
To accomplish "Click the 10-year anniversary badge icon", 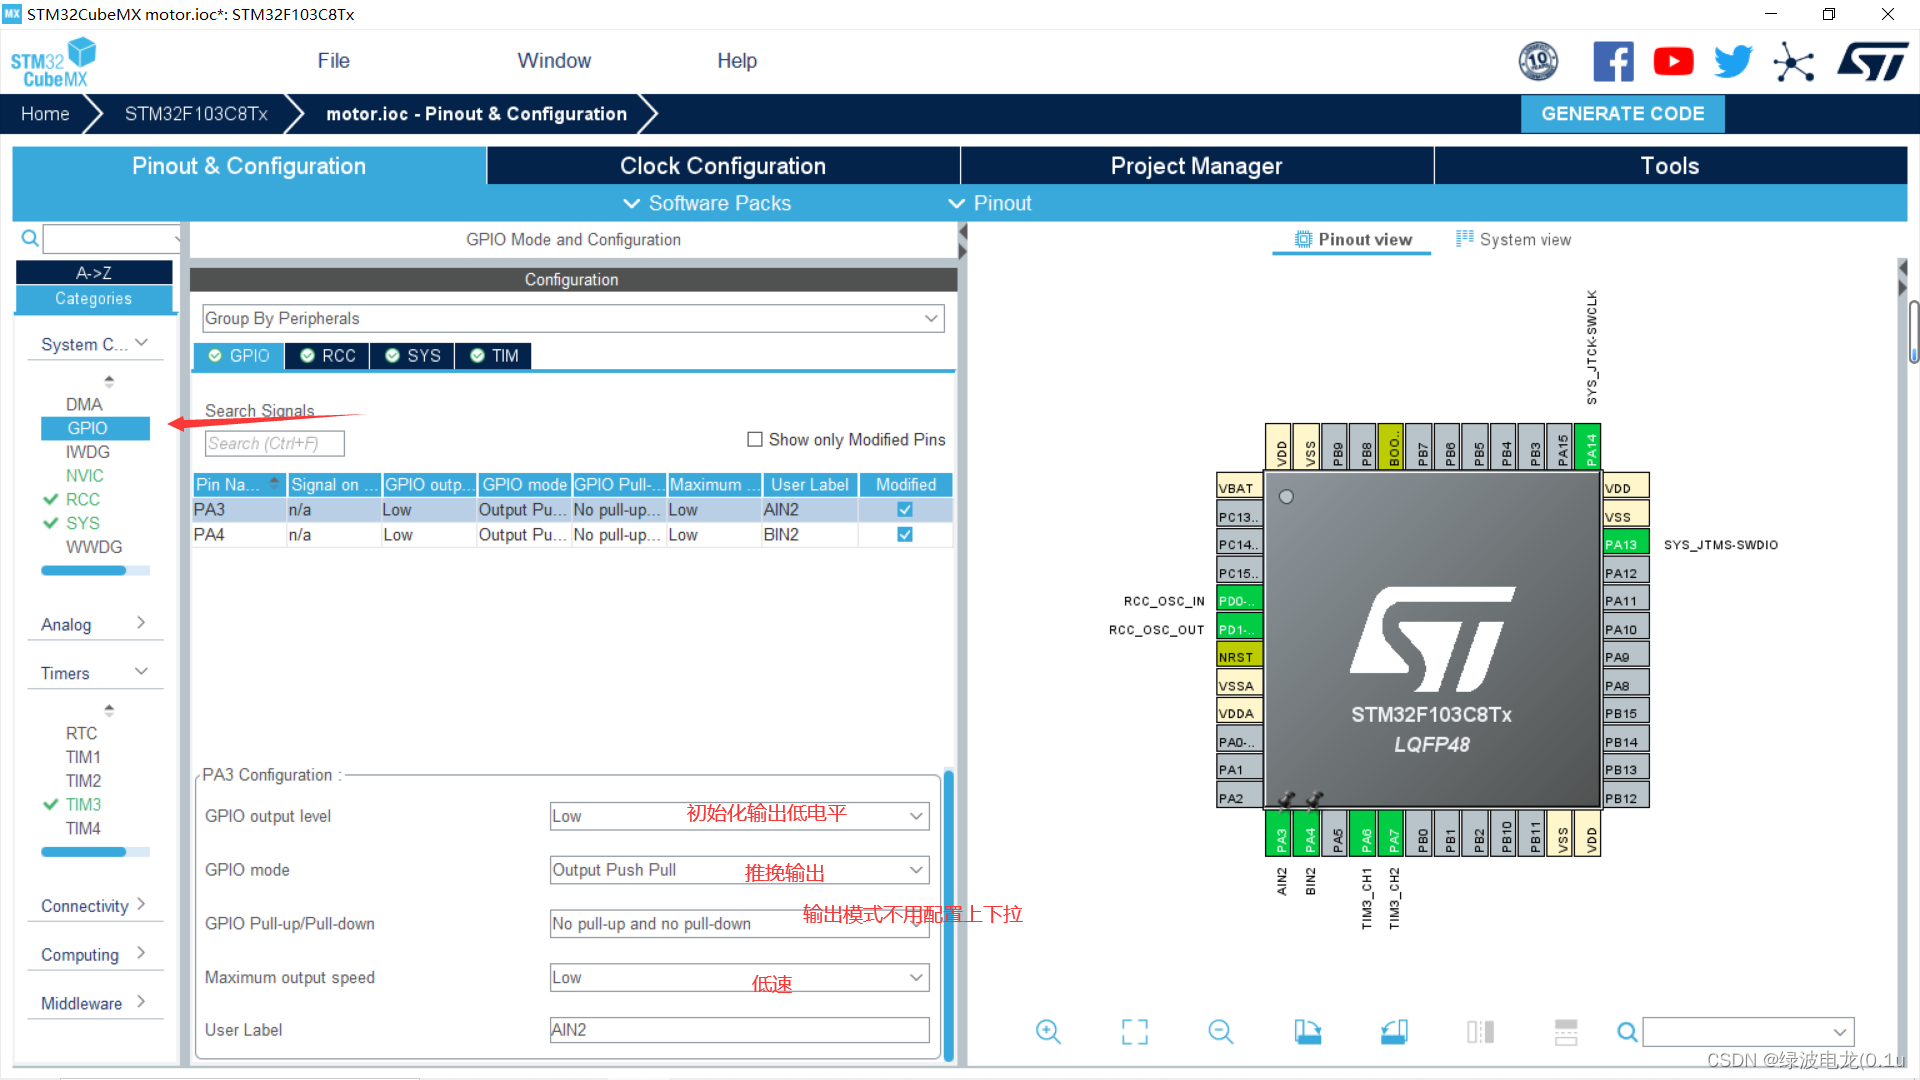I will pyautogui.click(x=1538, y=62).
